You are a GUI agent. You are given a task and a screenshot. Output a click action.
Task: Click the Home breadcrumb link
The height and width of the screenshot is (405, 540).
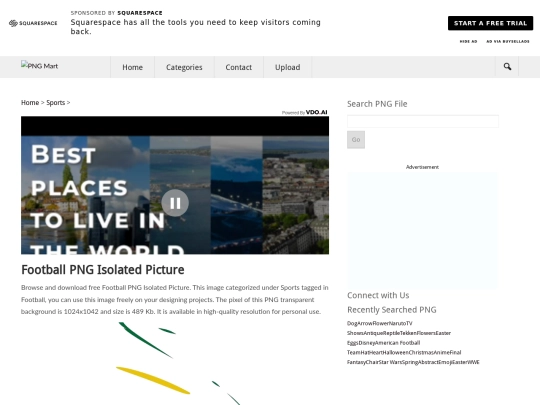tap(30, 103)
